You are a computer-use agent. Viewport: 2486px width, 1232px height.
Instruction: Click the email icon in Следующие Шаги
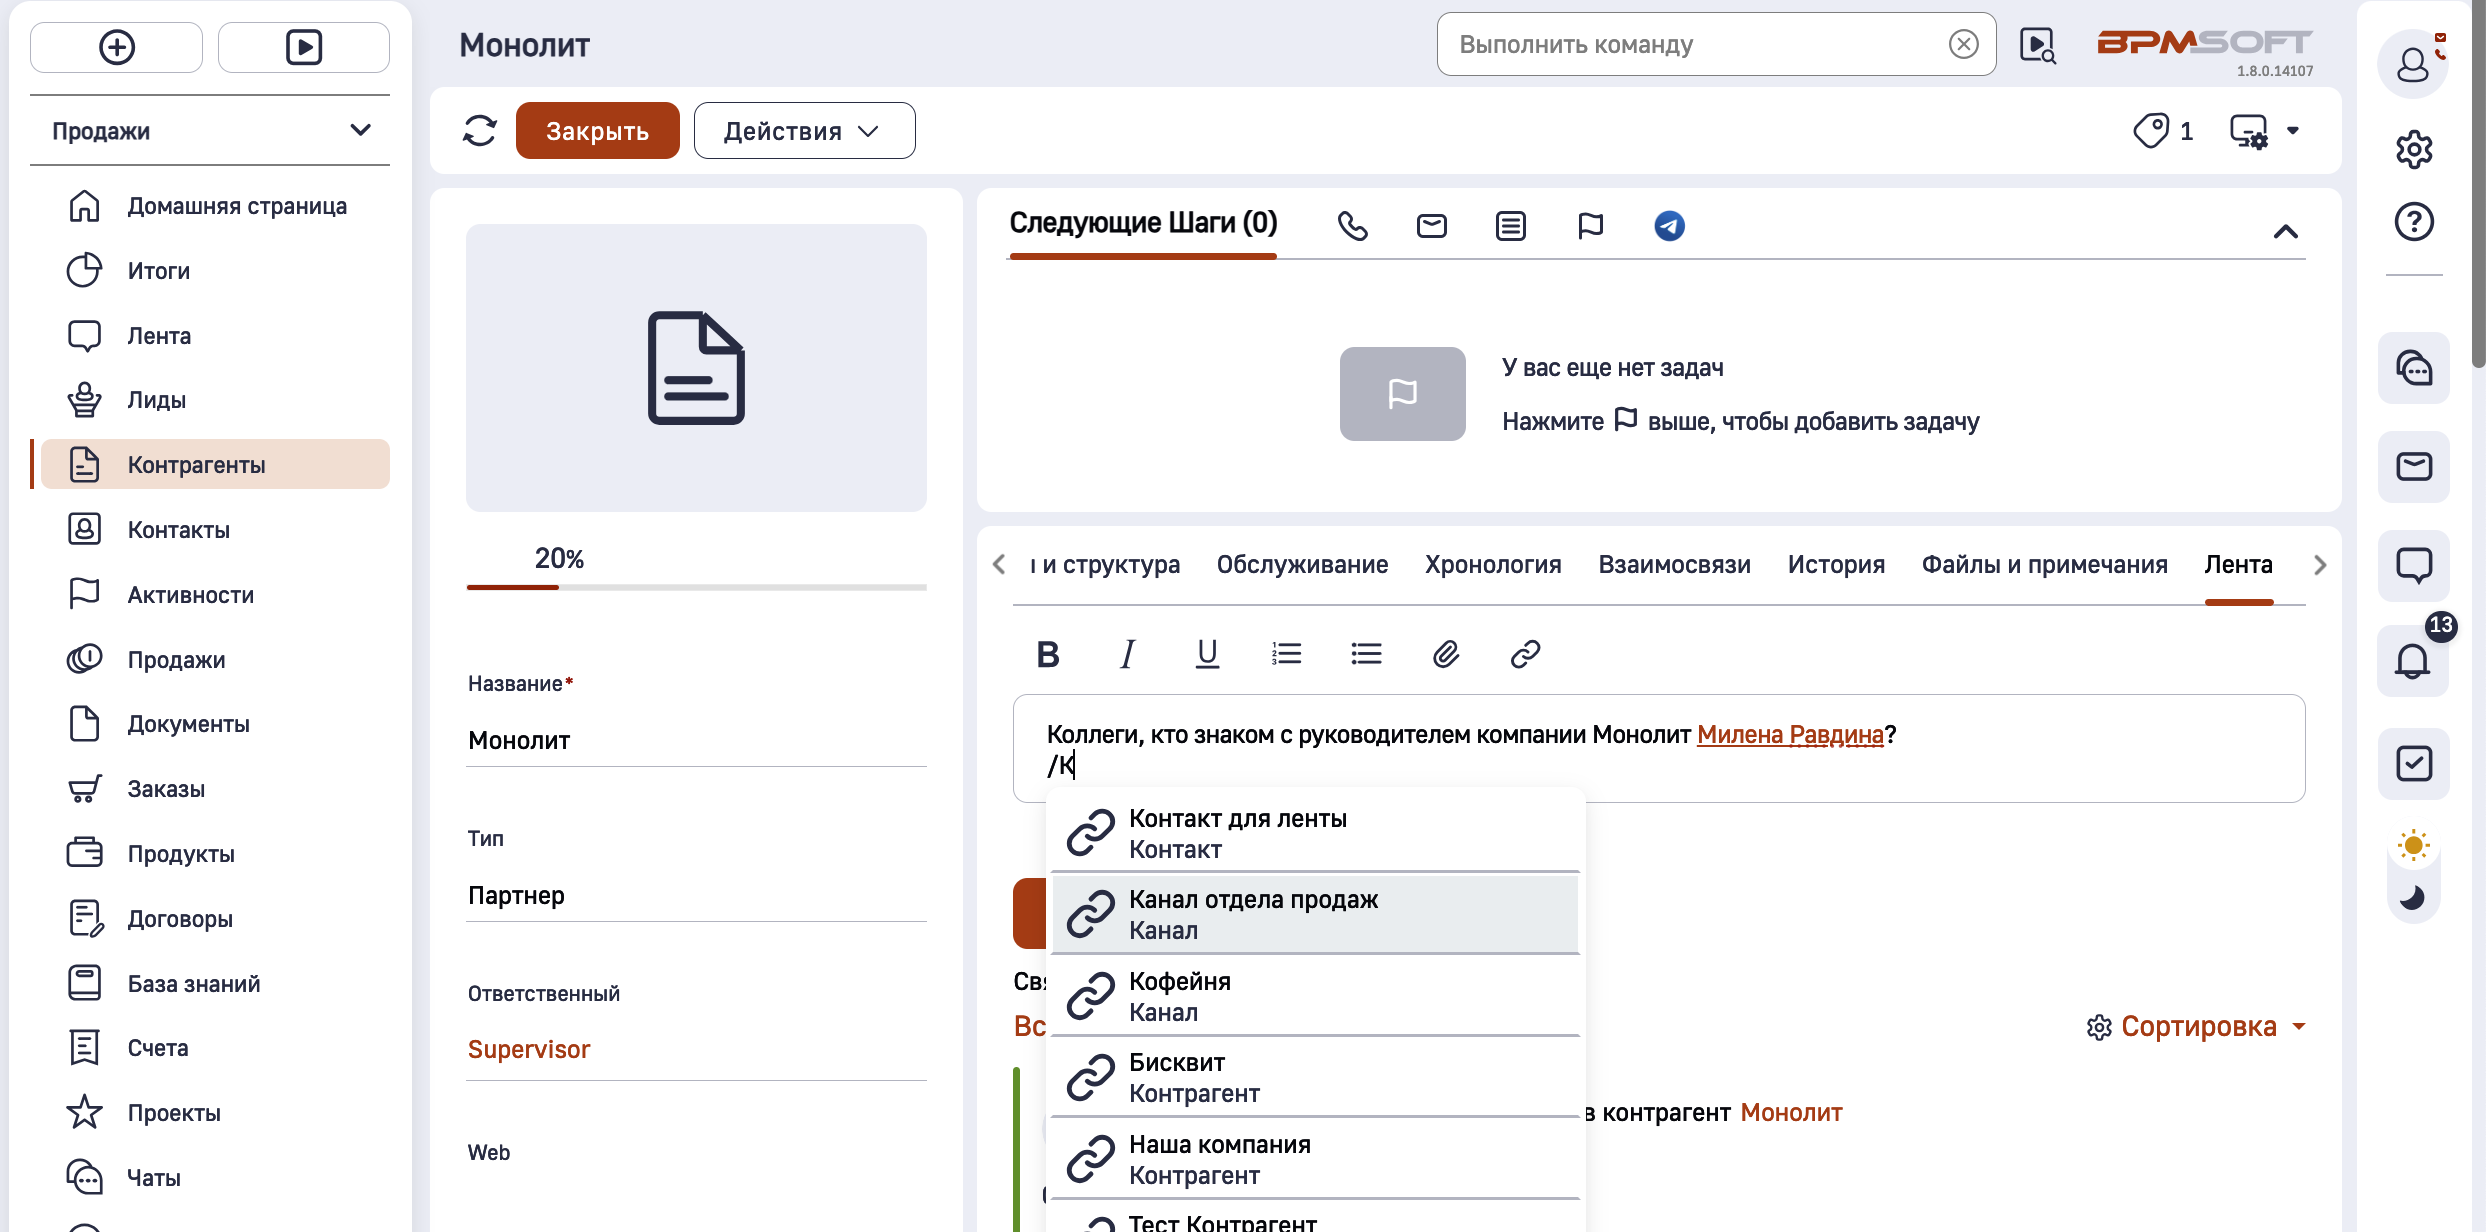click(x=1432, y=226)
